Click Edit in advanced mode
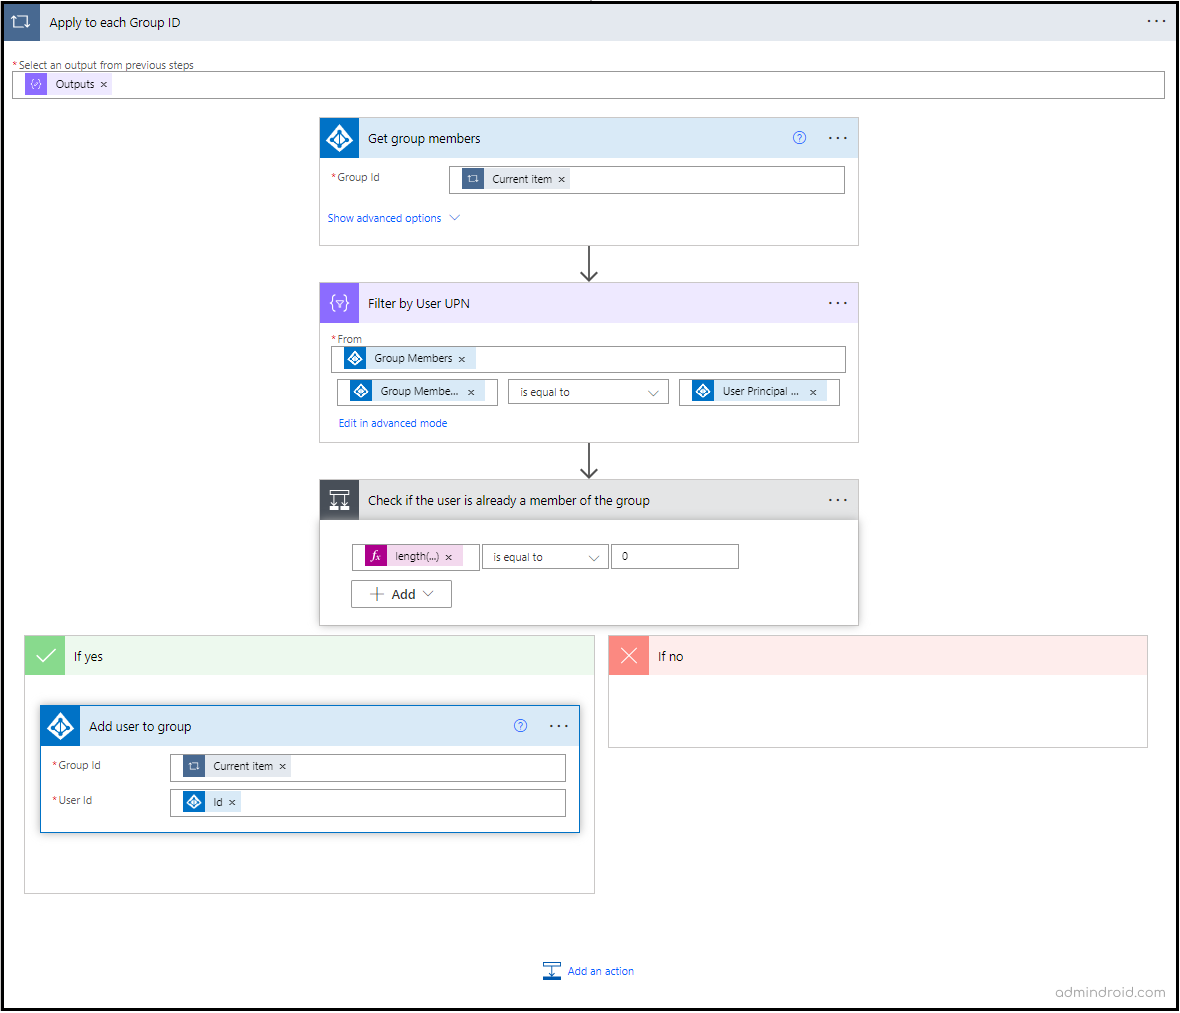 pos(392,423)
